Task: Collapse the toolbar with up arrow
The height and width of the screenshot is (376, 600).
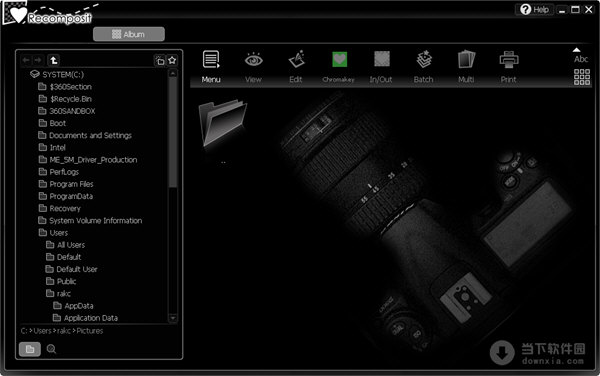Action: tap(576, 50)
